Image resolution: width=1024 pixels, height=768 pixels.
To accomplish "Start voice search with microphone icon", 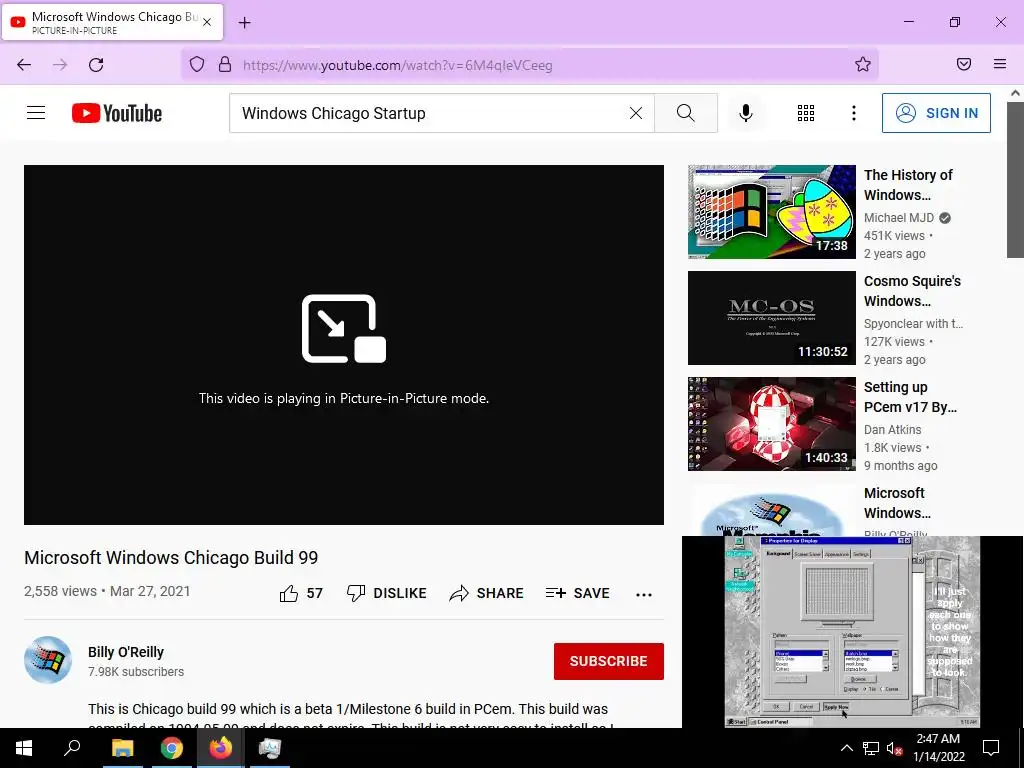I will click(746, 113).
